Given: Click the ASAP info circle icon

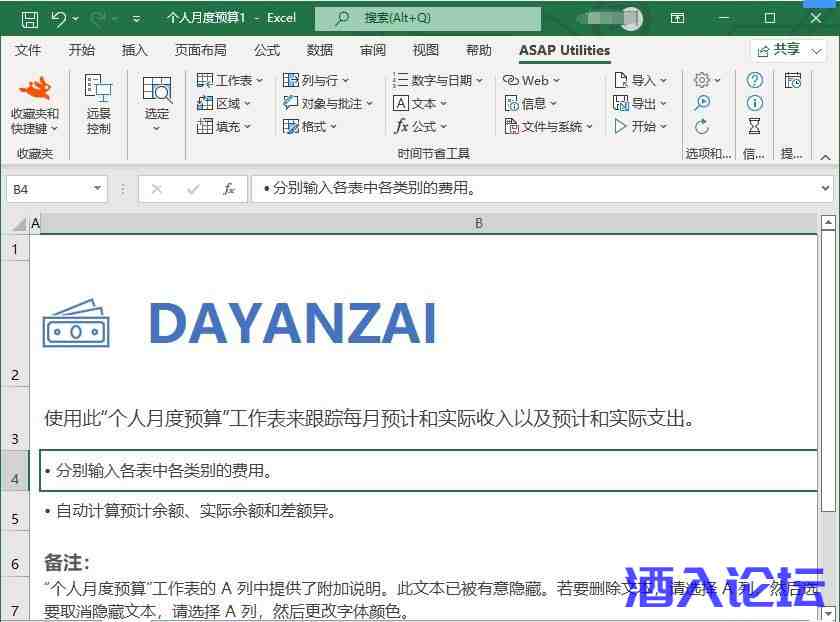Looking at the screenshot, I should [755, 103].
